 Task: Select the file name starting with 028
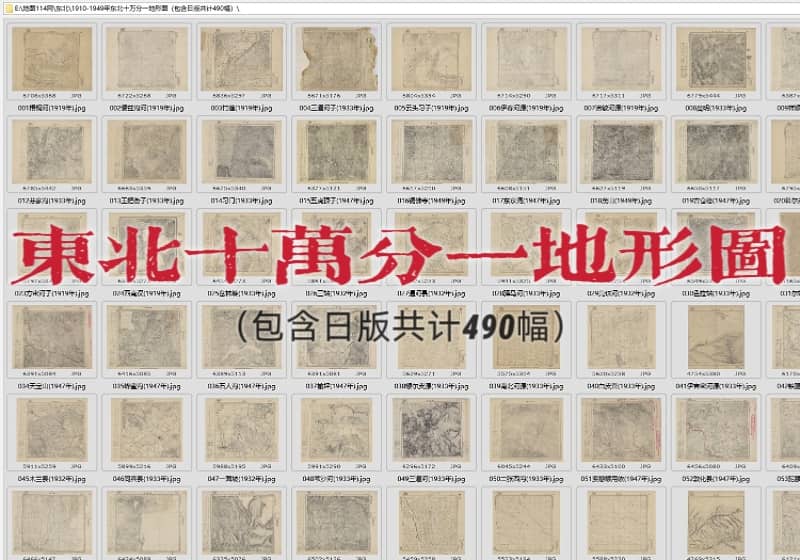click(526, 294)
